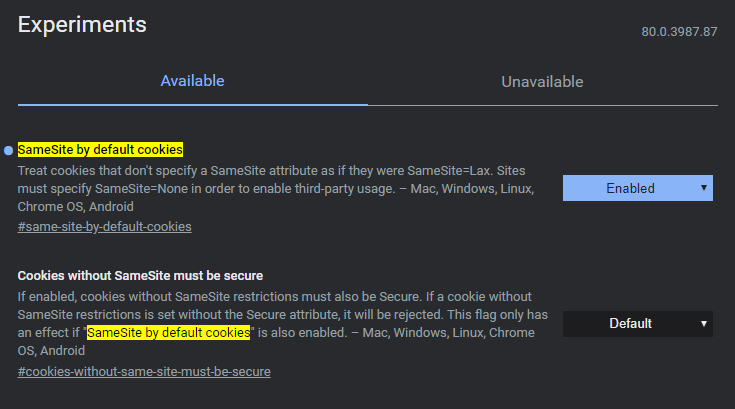Screen dimensions: 735x409
Task: Open the Enabled dropdown for SameSite cookies
Action: (638, 188)
